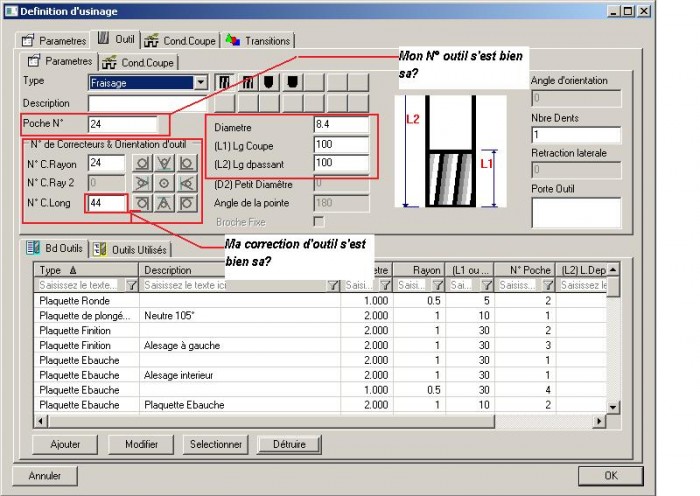Choose the V-shaped orientation icon beside N° C.Rayon
Viewport: 700px width, 496px height.
tap(164, 163)
